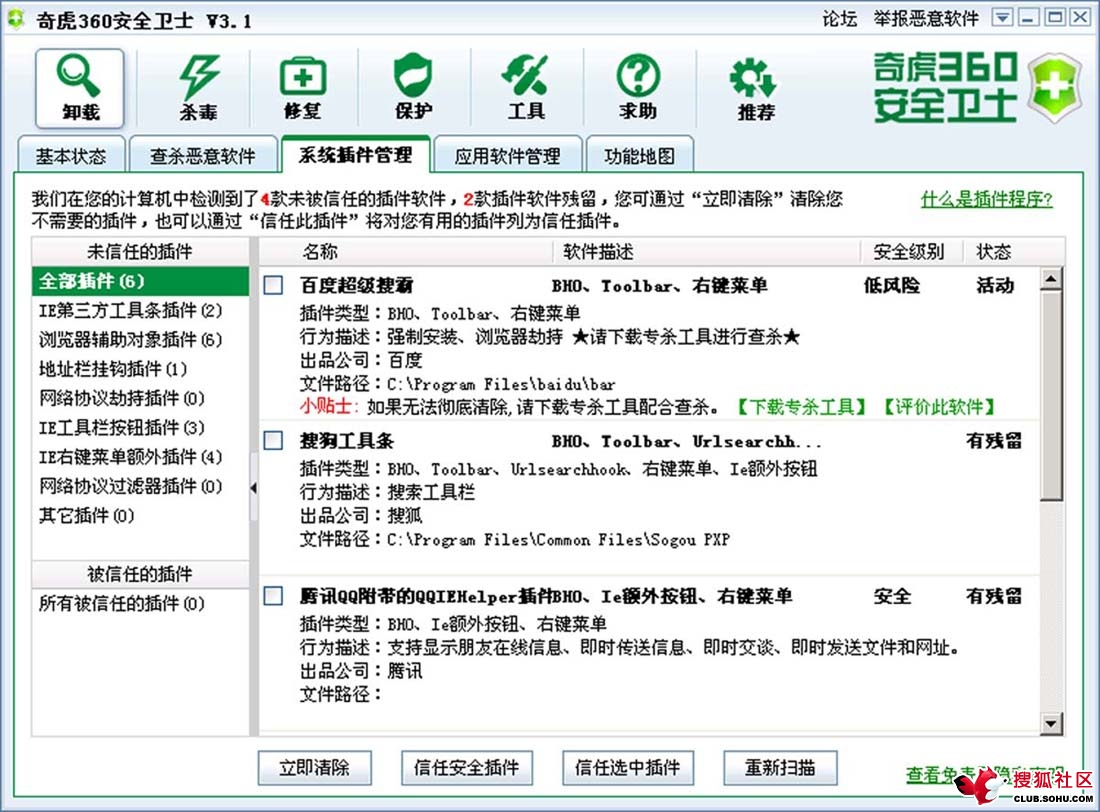
Task: Open the 推荐 recommend gear icon
Action: pos(755,88)
